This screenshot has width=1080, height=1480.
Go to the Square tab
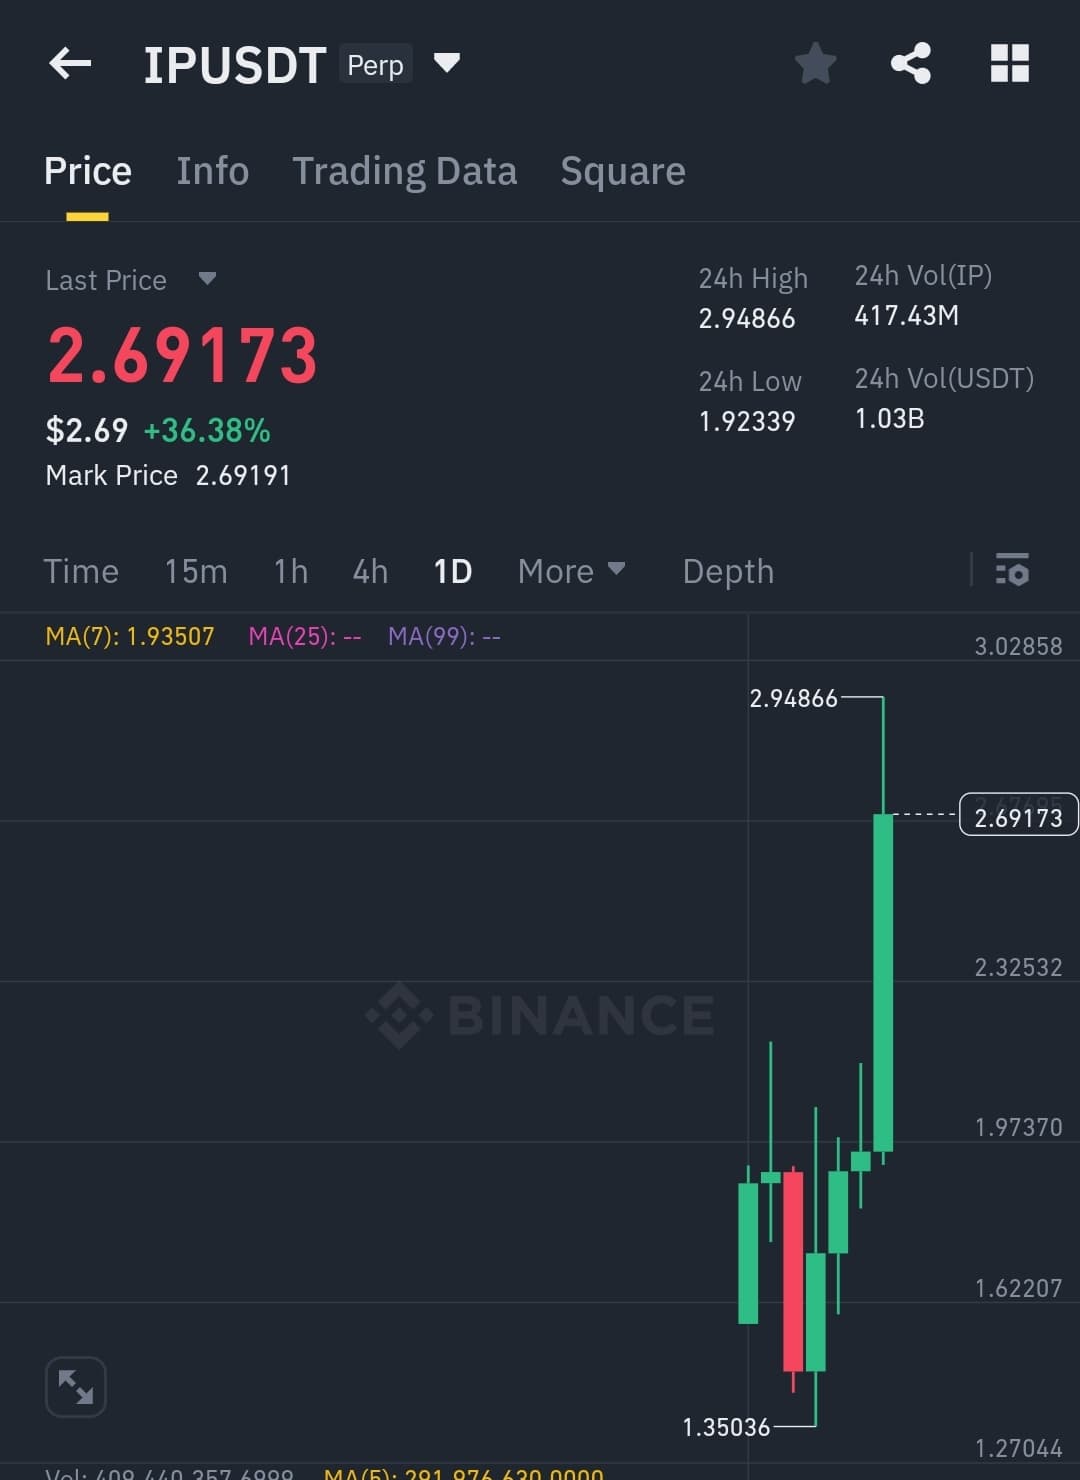tap(622, 171)
